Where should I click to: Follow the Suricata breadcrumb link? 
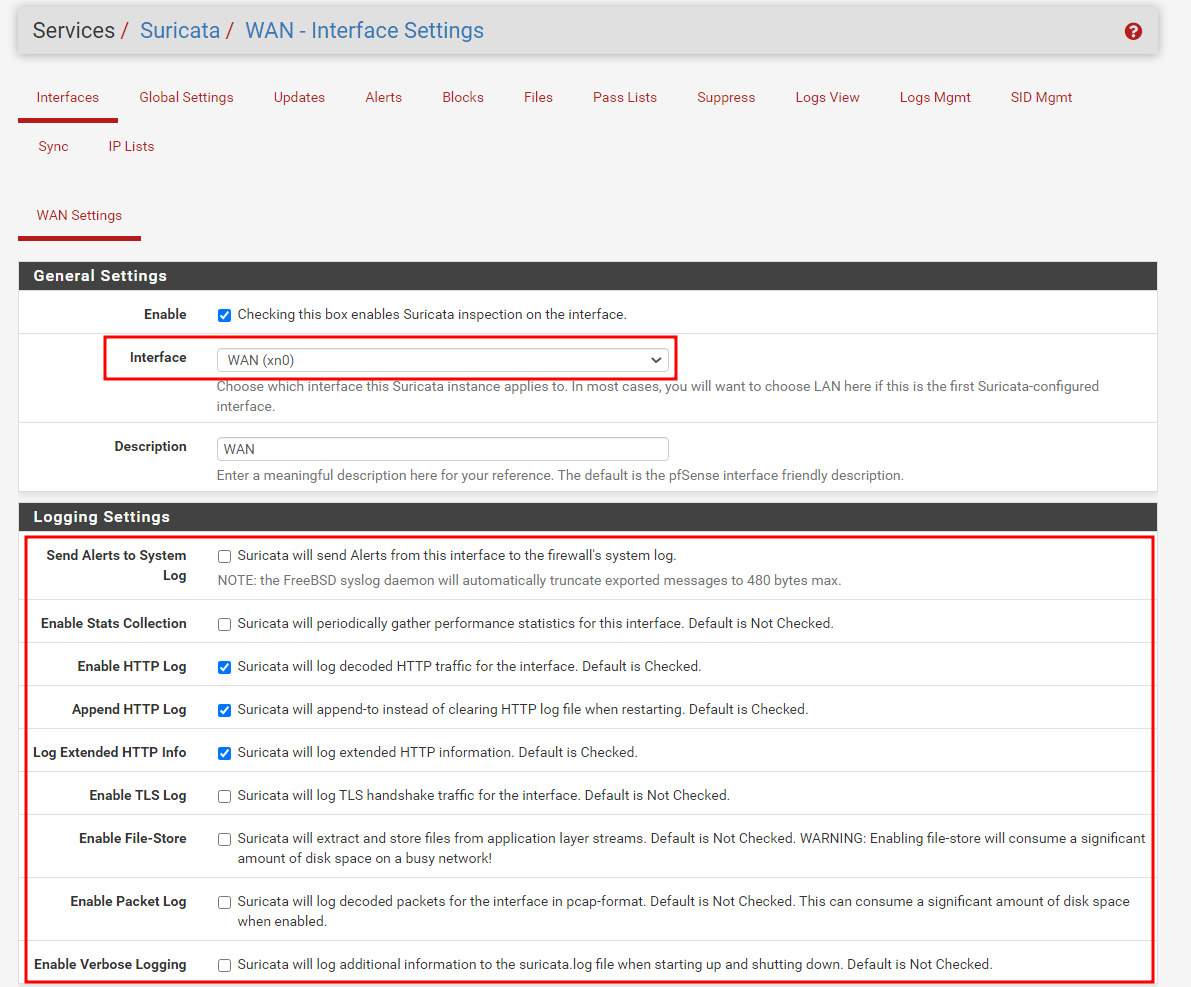coord(180,30)
